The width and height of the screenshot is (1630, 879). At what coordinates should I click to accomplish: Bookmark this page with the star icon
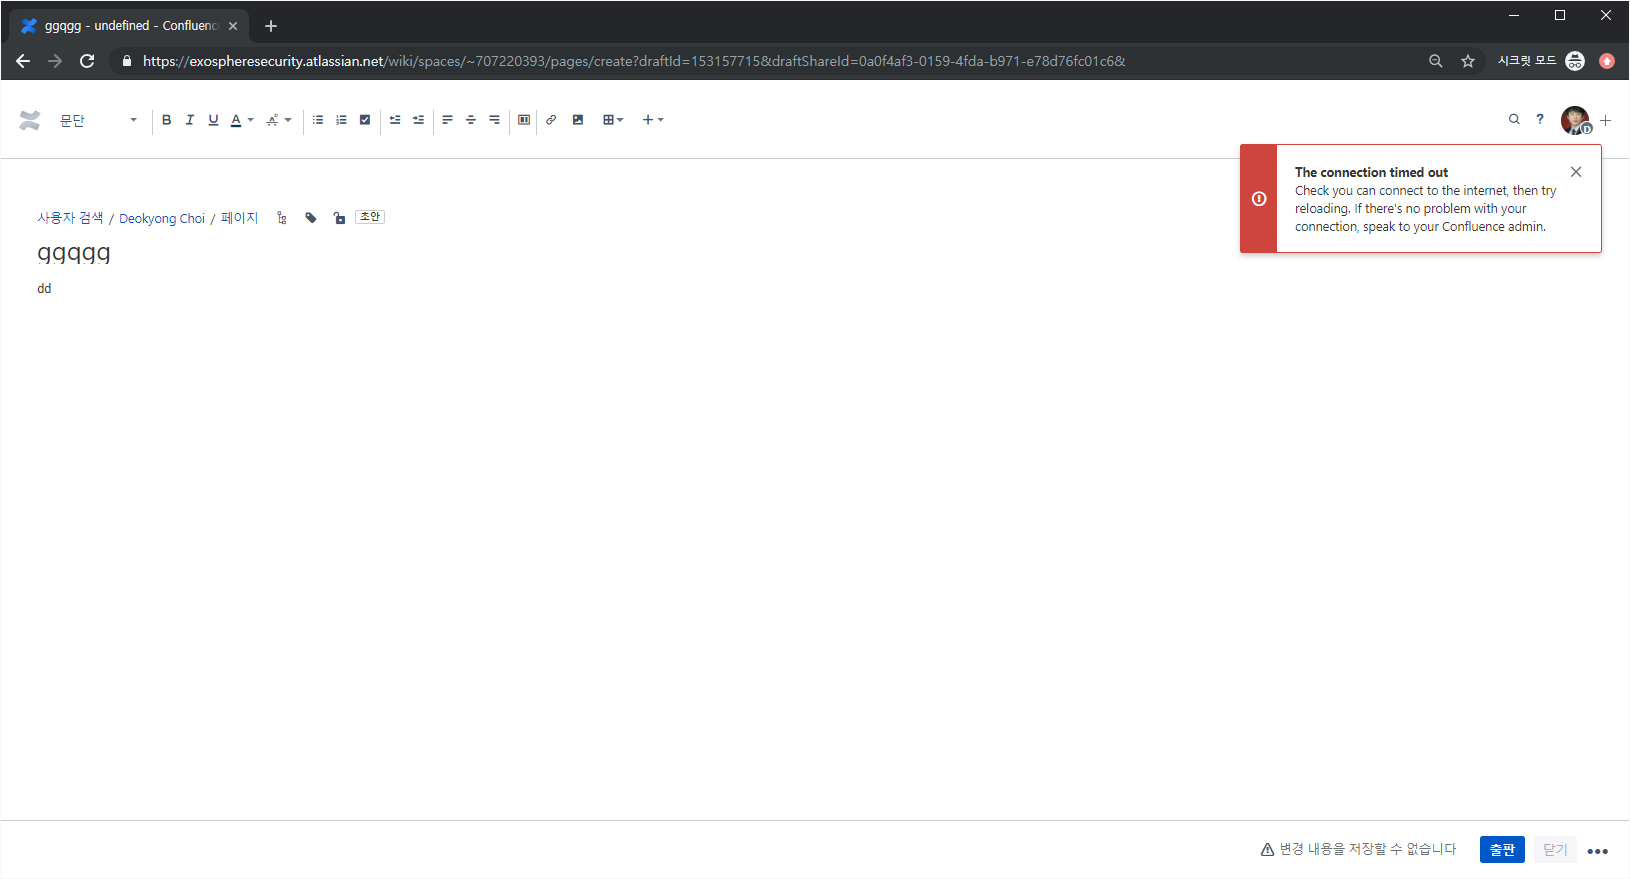[1468, 61]
